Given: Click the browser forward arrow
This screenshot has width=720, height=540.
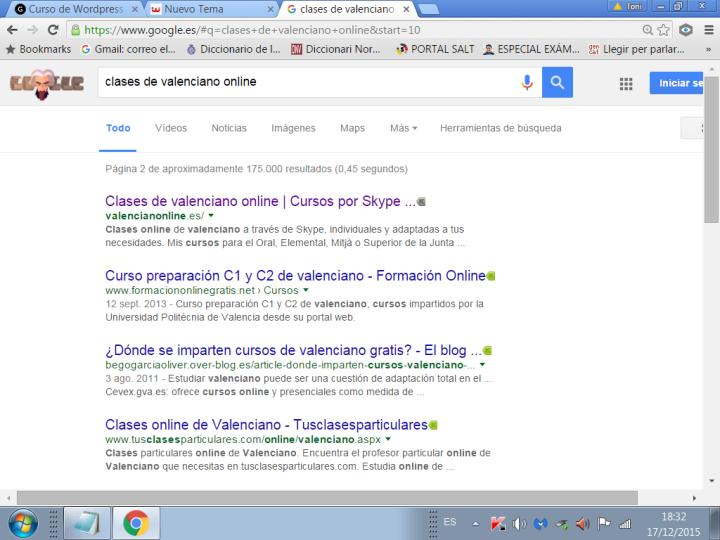Looking at the screenshot, I should (x=33, y=30).
